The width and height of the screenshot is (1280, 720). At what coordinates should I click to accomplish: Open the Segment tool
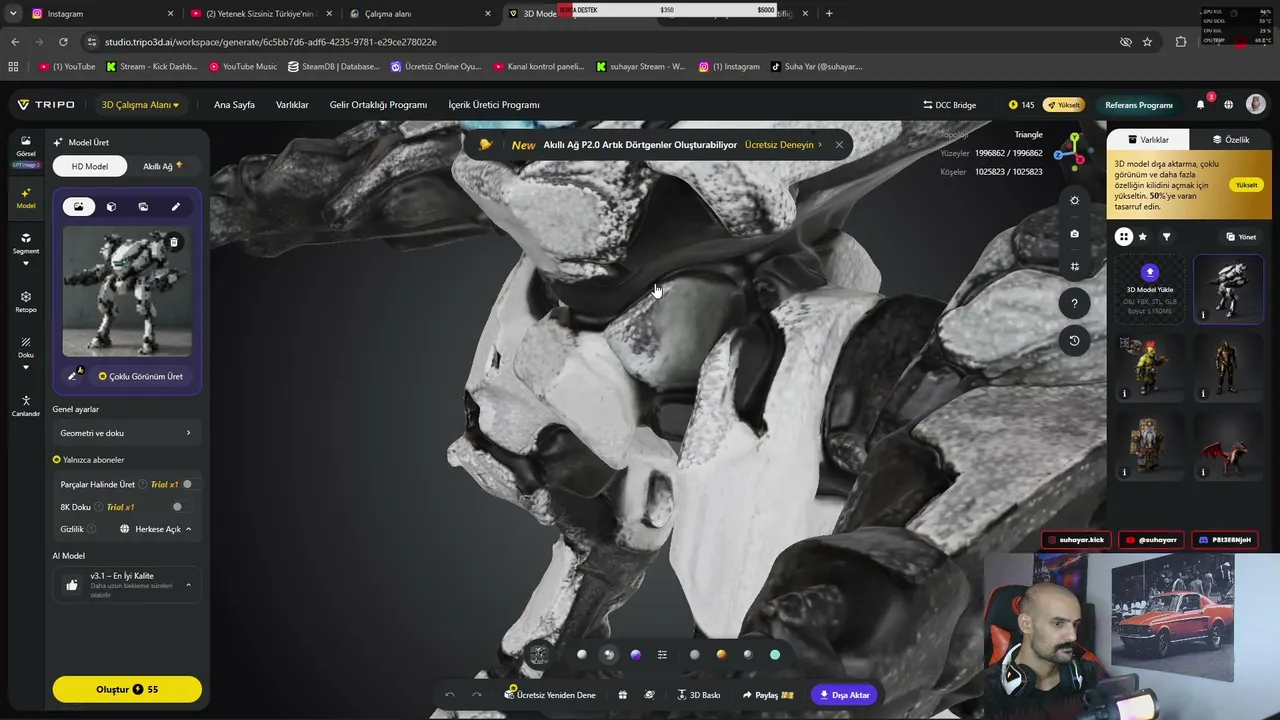[25, 243]
